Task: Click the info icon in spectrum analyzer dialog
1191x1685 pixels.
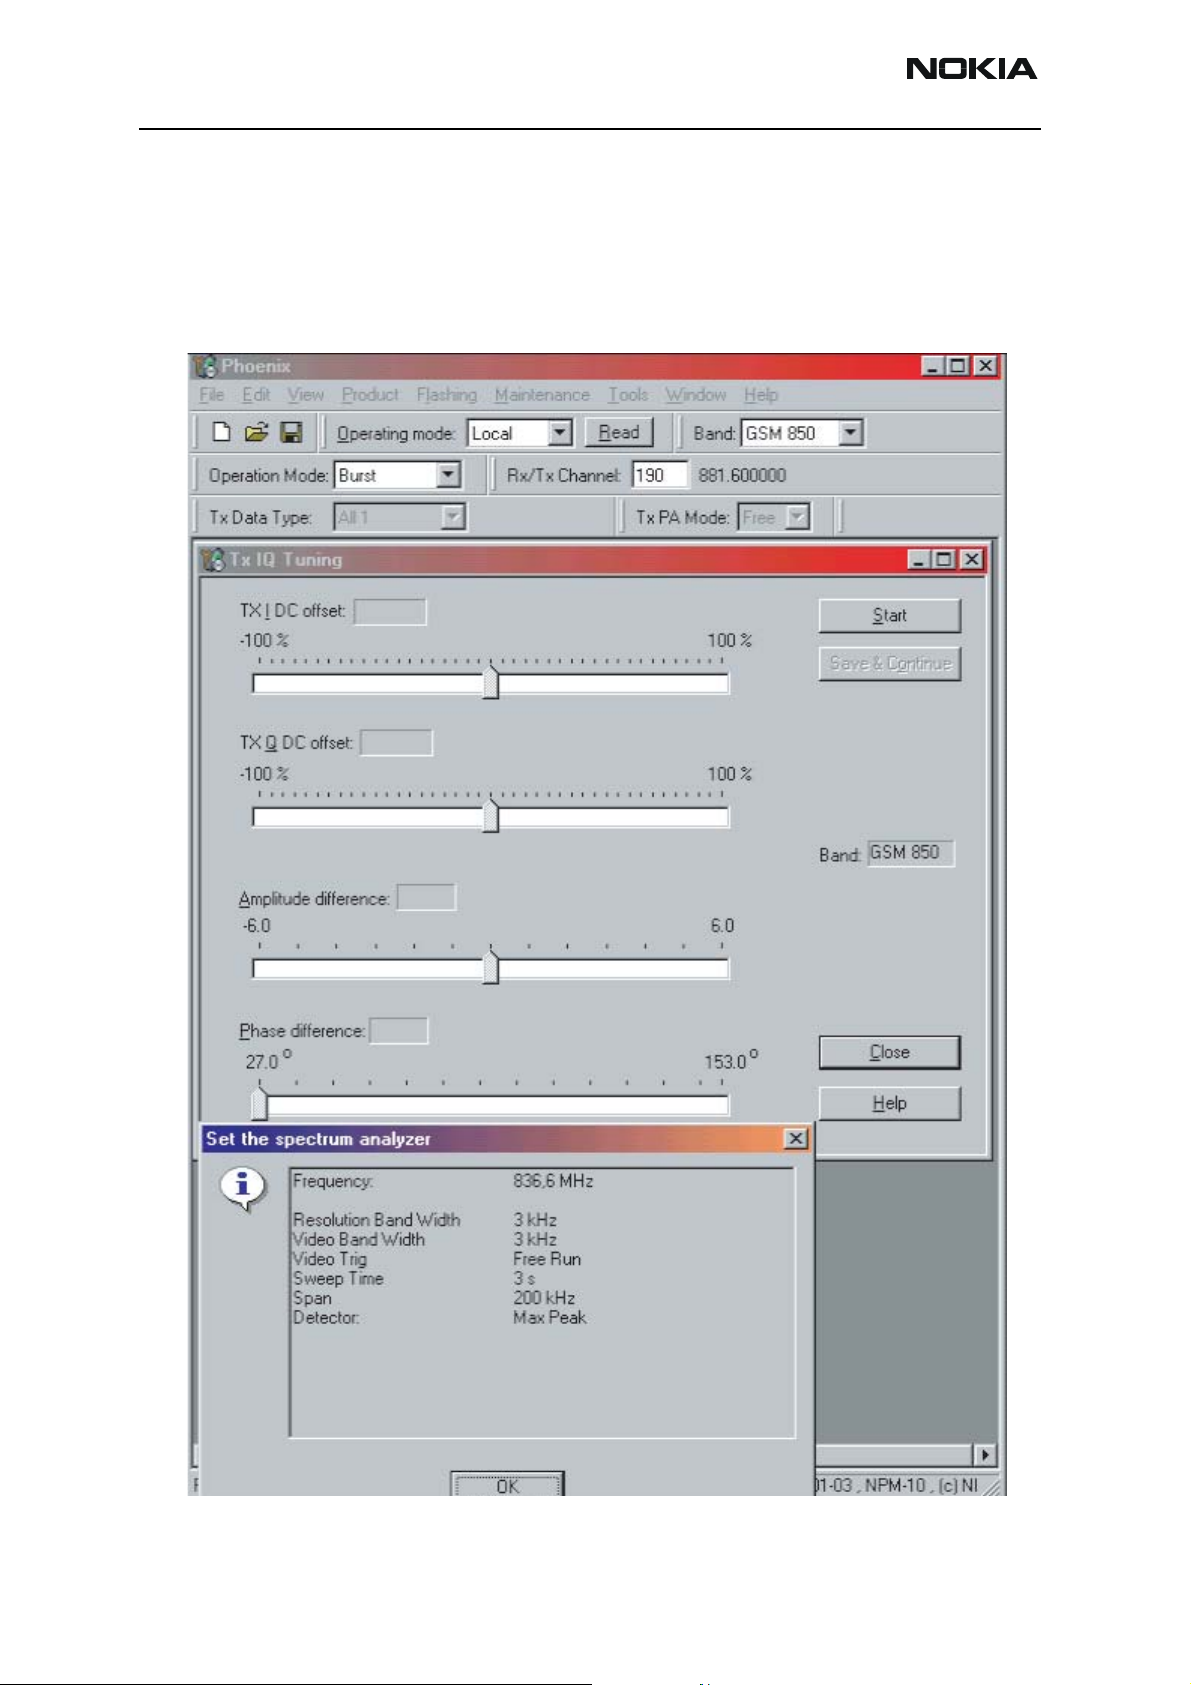Action: (x=242, y=1189)
